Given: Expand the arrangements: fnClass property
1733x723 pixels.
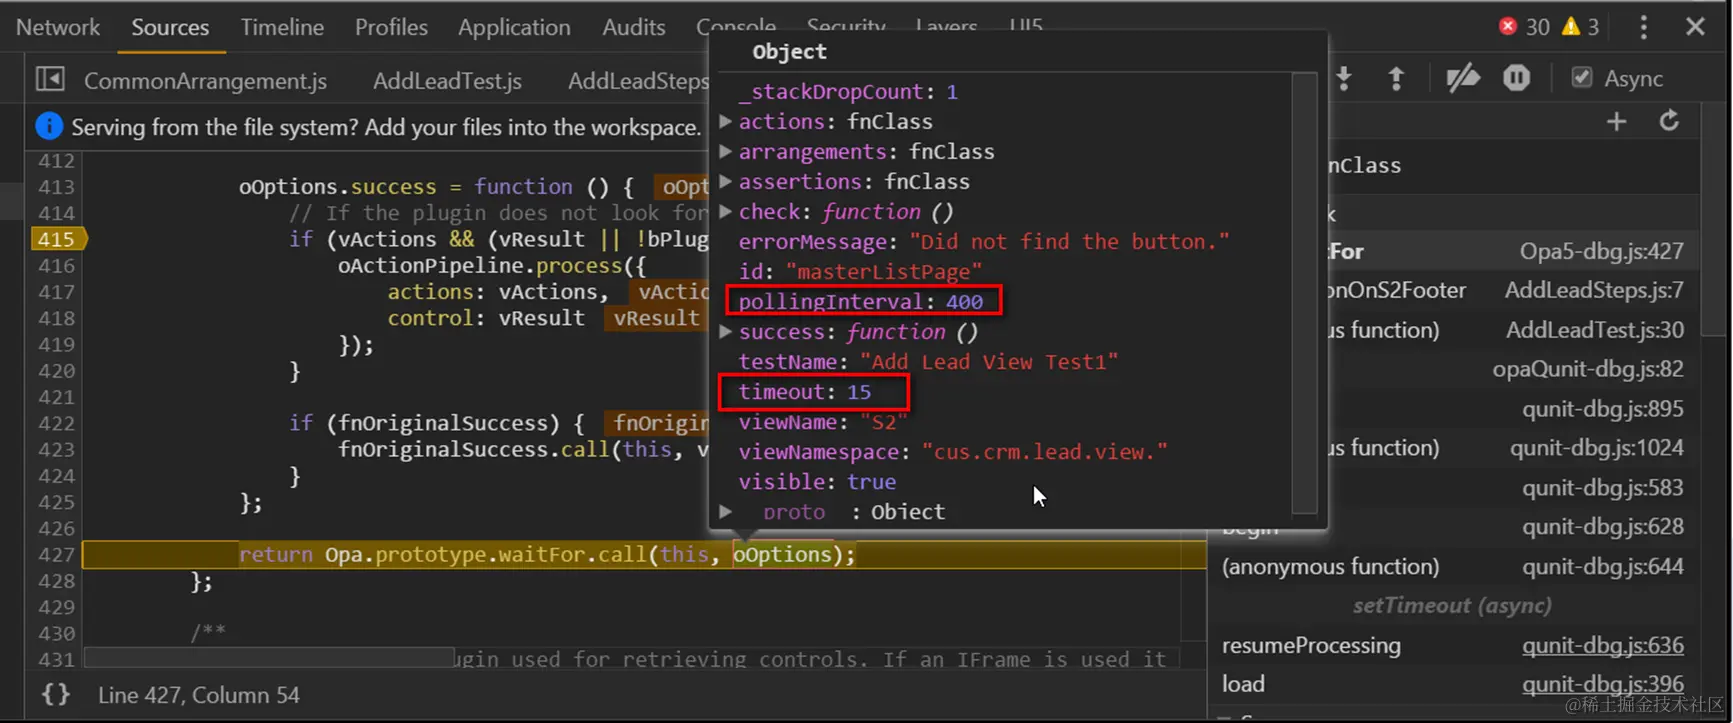Looking at the screenshot, I should pos(726,152).
